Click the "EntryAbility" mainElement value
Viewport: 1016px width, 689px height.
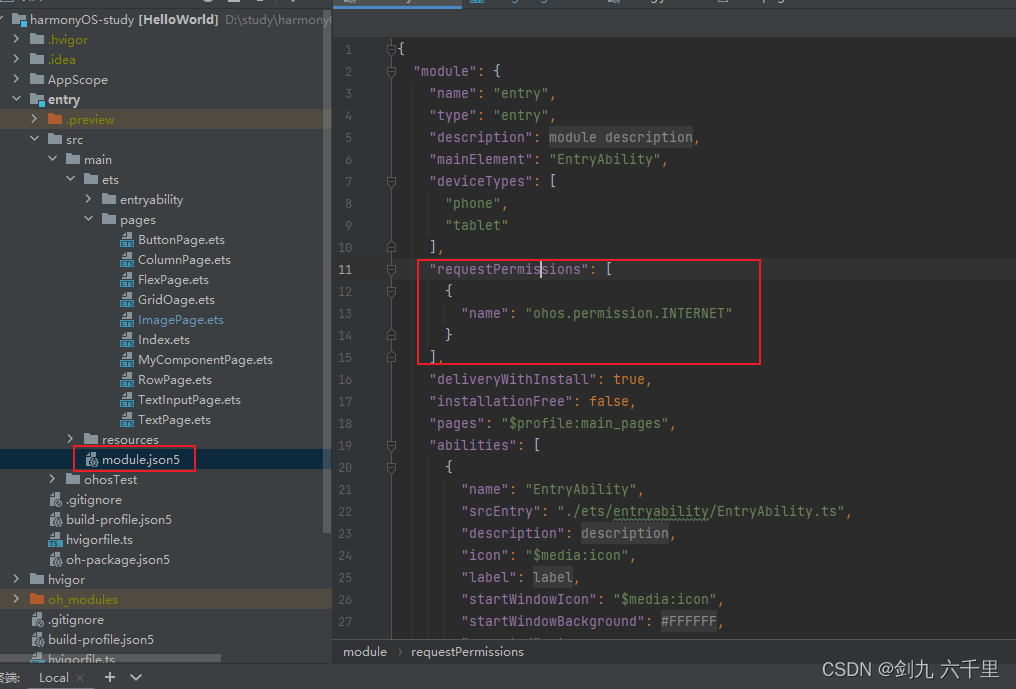click(605, 159)
